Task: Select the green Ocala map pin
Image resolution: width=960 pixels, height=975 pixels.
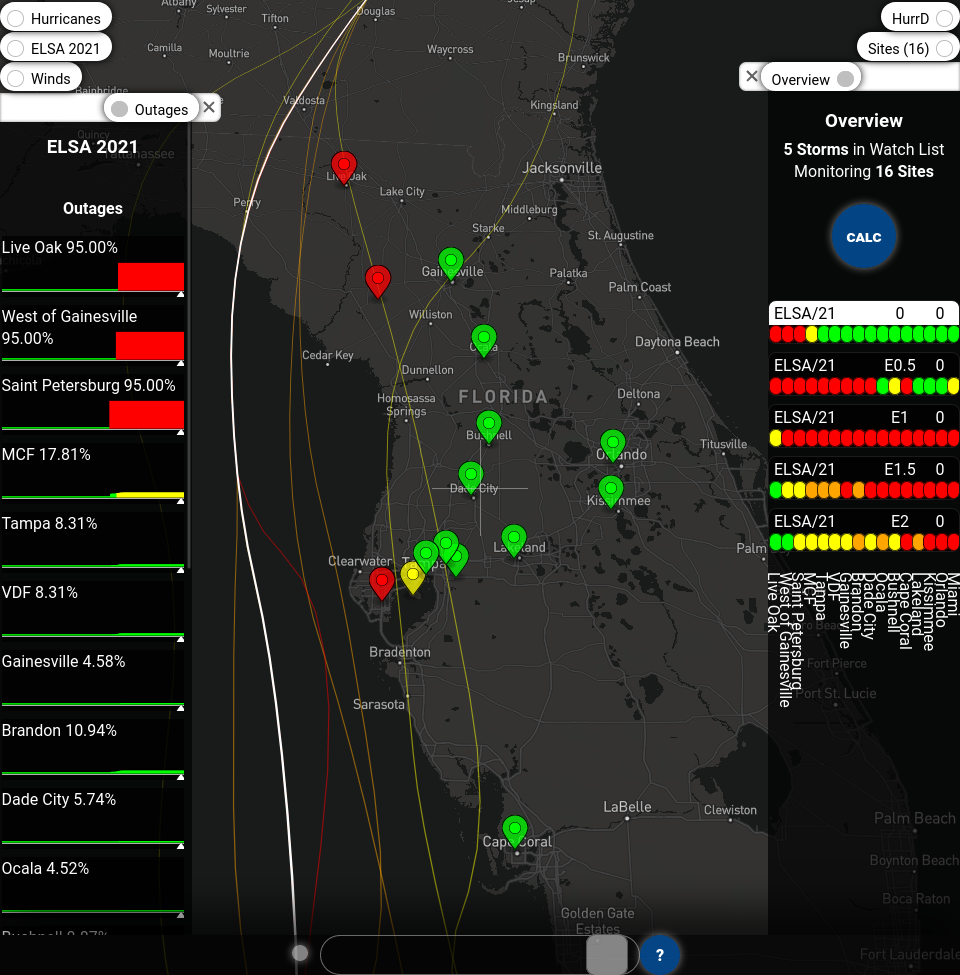Action: [x=484, y=340]
